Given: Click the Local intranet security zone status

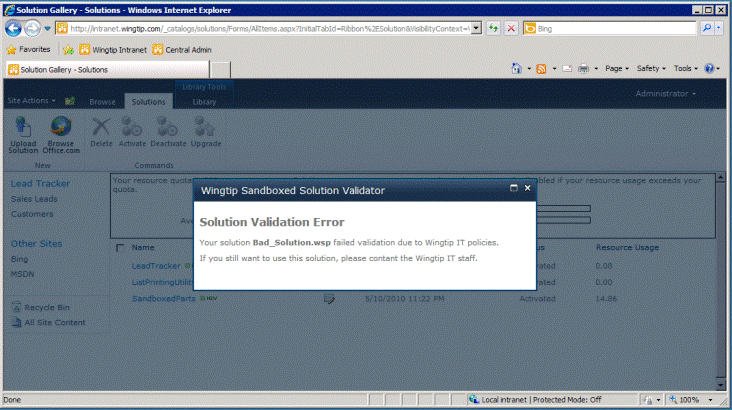Looking at the screenshot, I should tap(535, 400).
